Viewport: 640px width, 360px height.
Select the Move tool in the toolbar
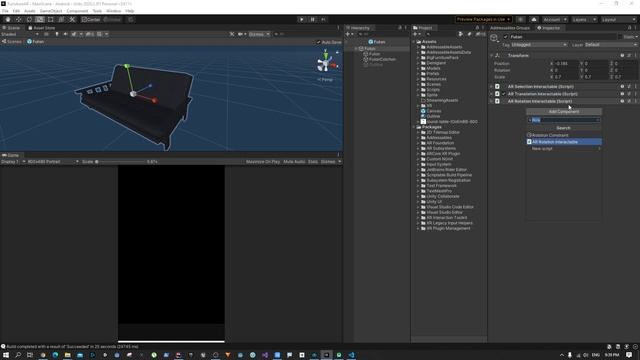pos(18,20)
